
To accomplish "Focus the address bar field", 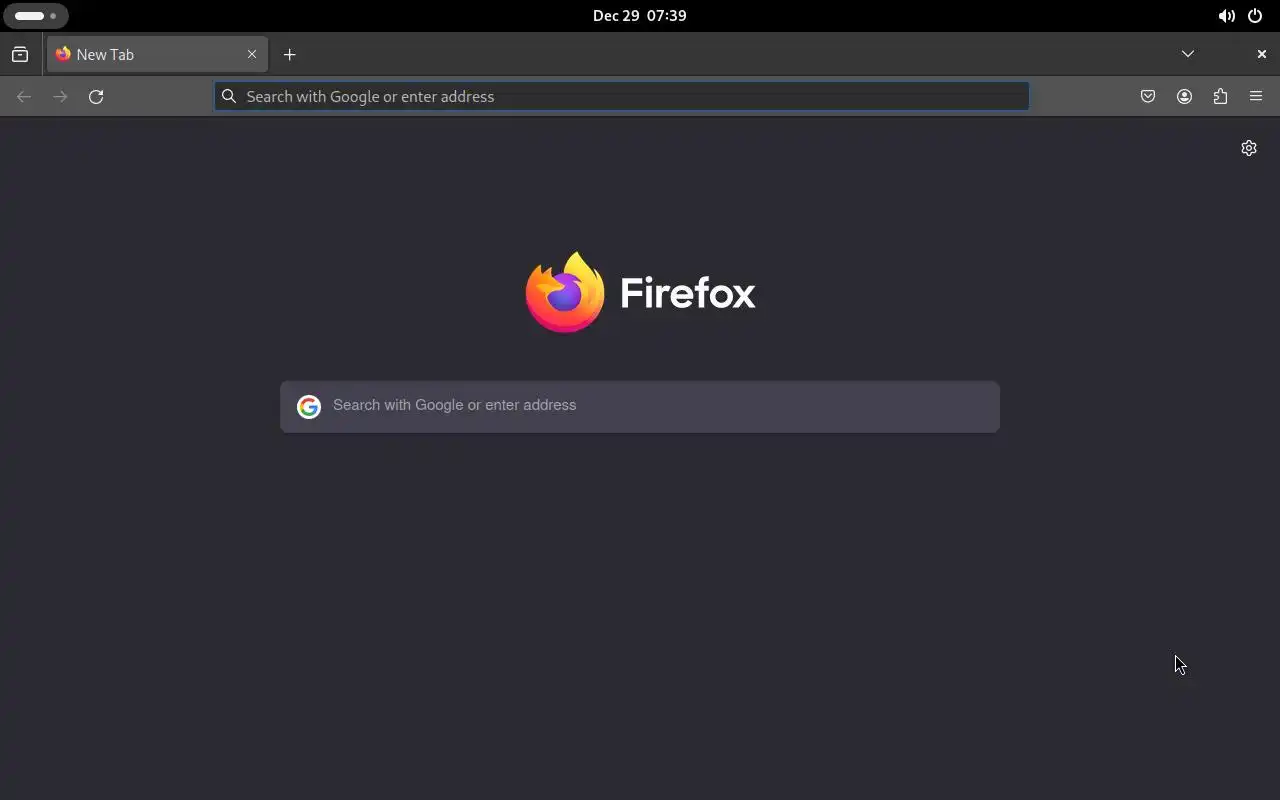I will (622, 96).
